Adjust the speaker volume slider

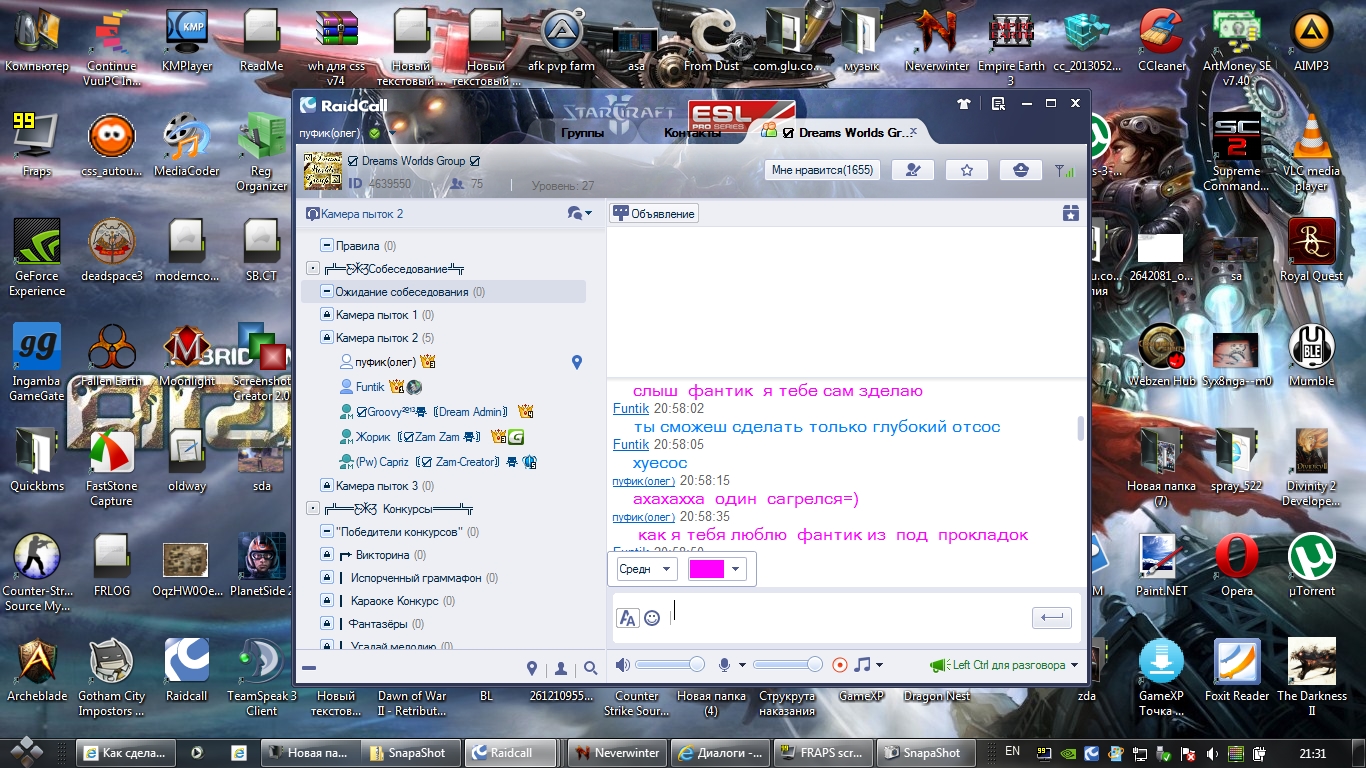pos(671,665)
